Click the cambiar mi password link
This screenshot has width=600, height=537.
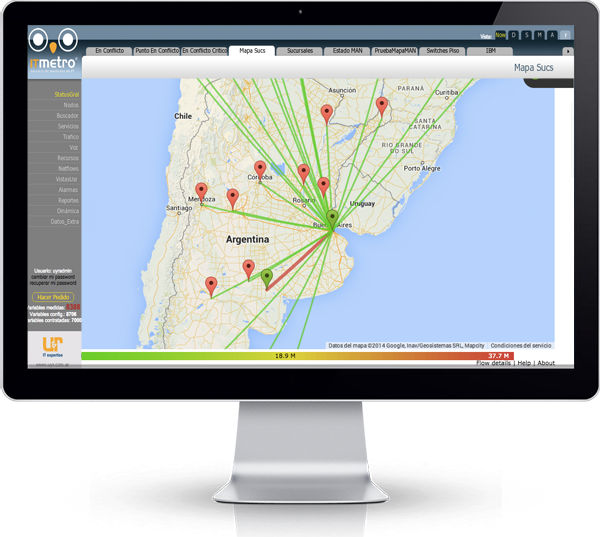[53, 277]
